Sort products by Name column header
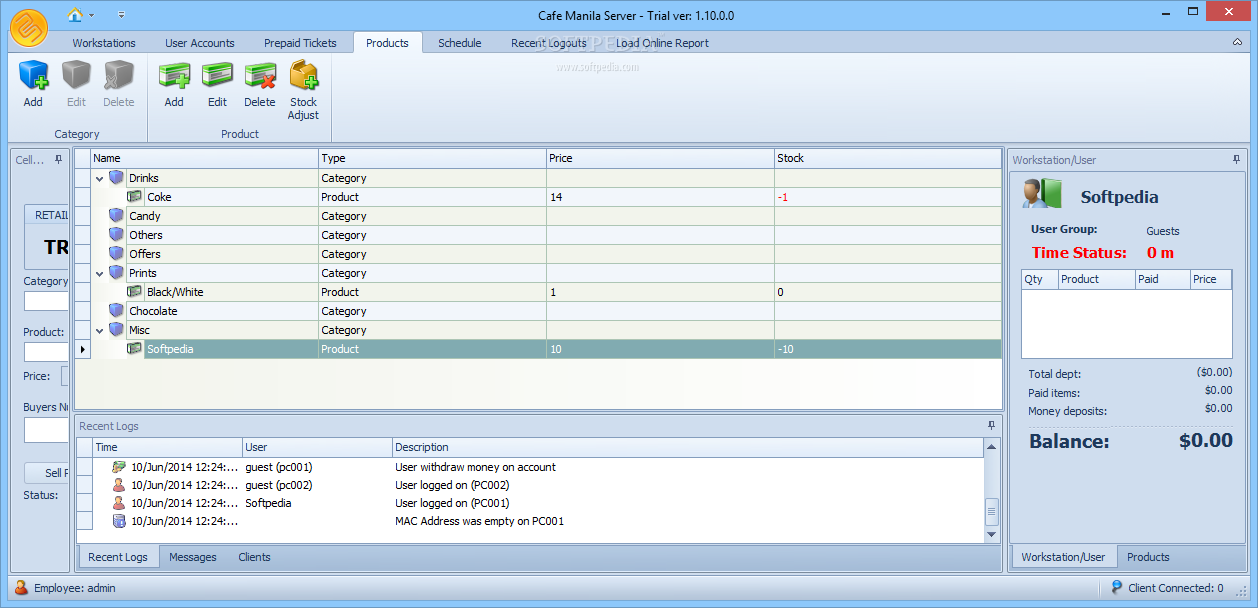 [x=204, y=158]
